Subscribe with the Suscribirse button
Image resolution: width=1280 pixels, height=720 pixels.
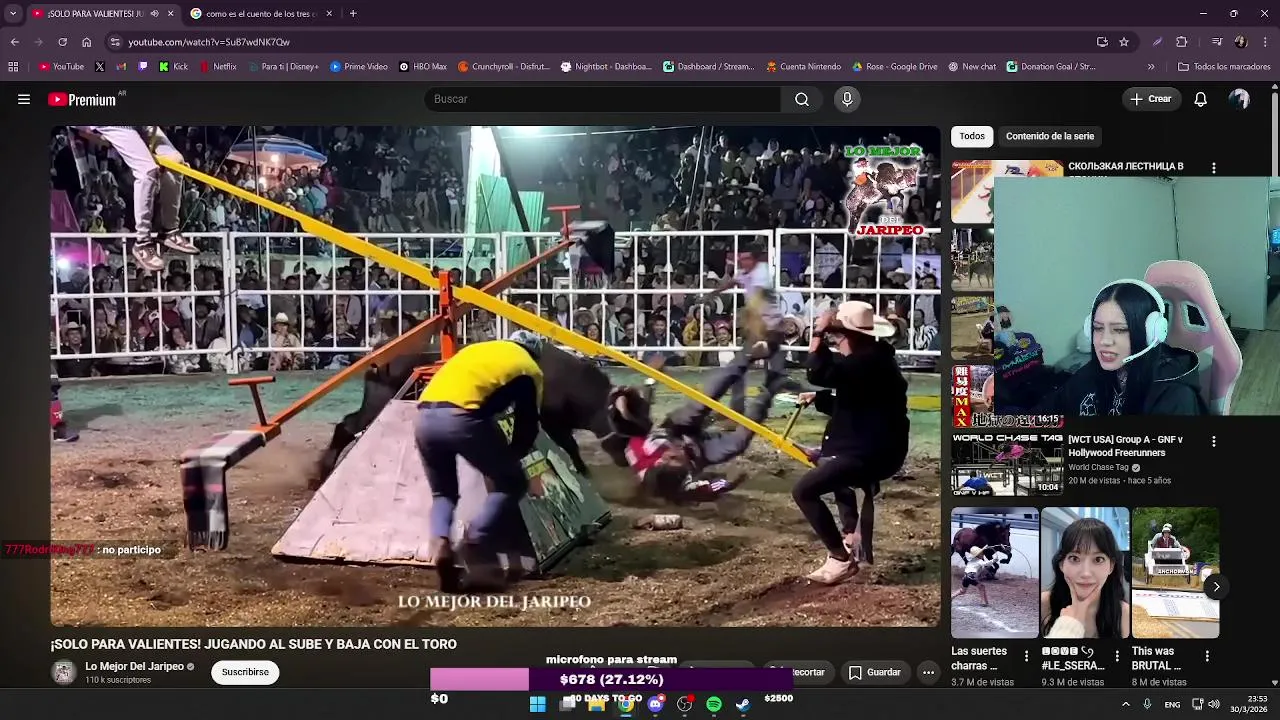(x=245, y=672)
